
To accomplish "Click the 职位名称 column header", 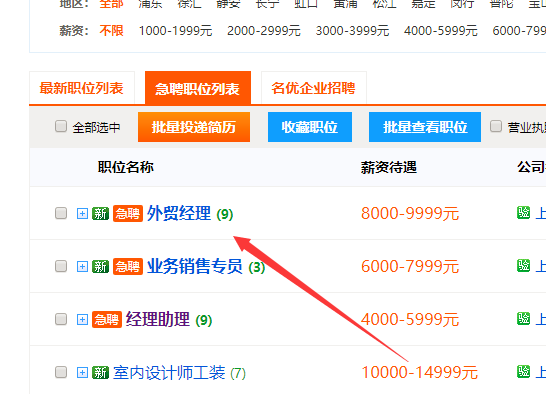I will [126, 167].
